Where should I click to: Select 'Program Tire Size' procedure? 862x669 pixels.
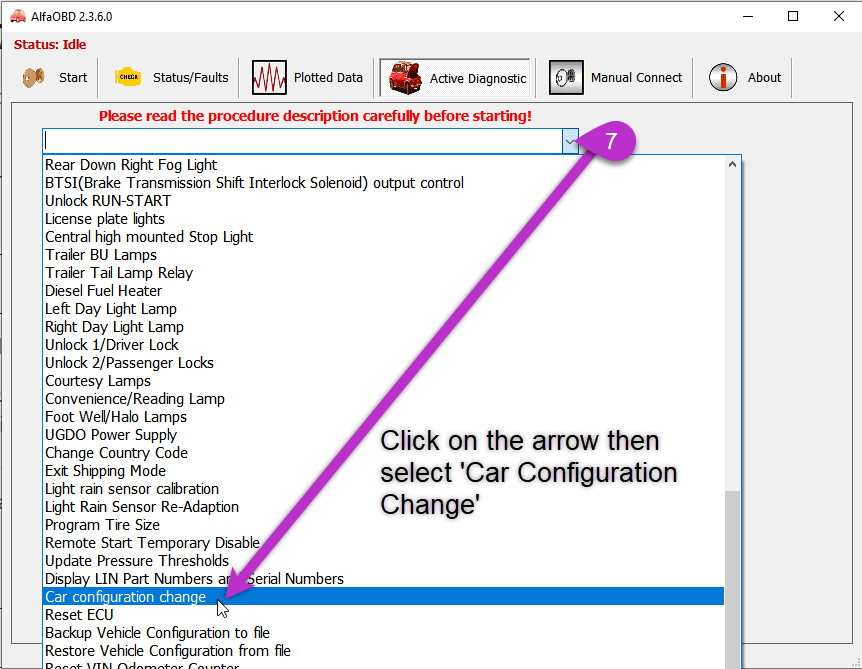coord(383,525)
